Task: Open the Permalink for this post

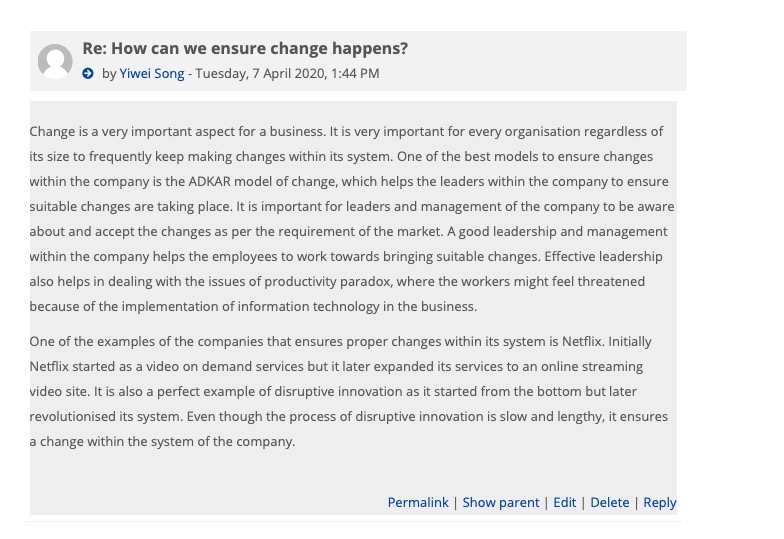Action: (418, 502)
